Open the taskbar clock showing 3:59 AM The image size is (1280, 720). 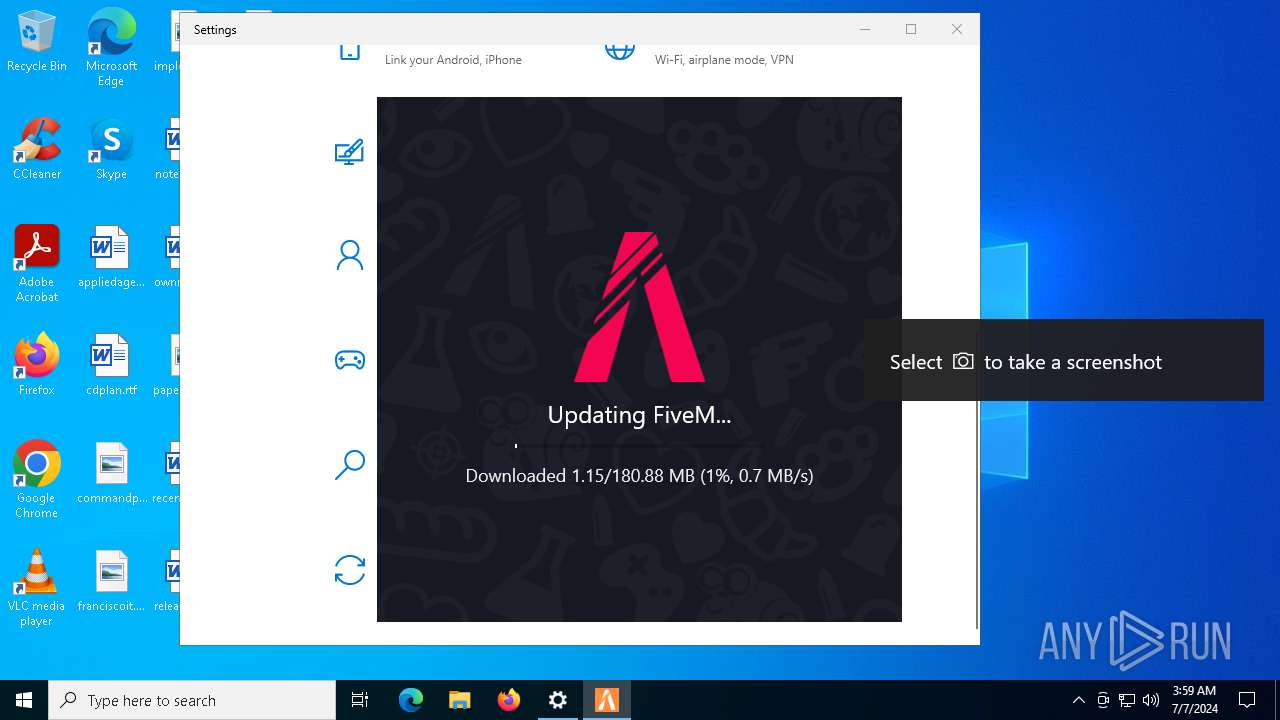click(x=1193, y=700)
